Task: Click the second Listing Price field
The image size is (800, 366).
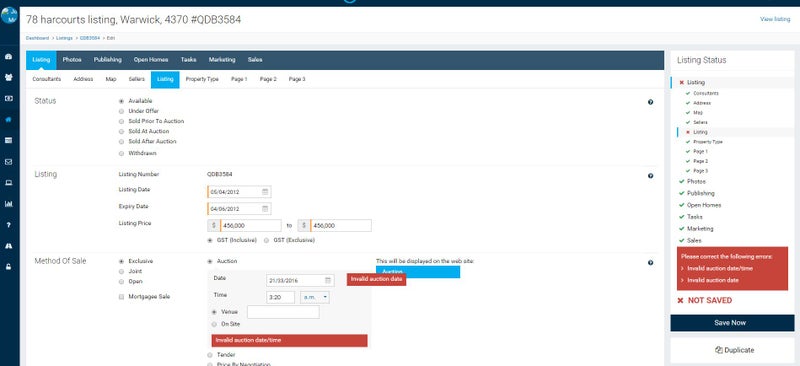Action: click(340, 226)
